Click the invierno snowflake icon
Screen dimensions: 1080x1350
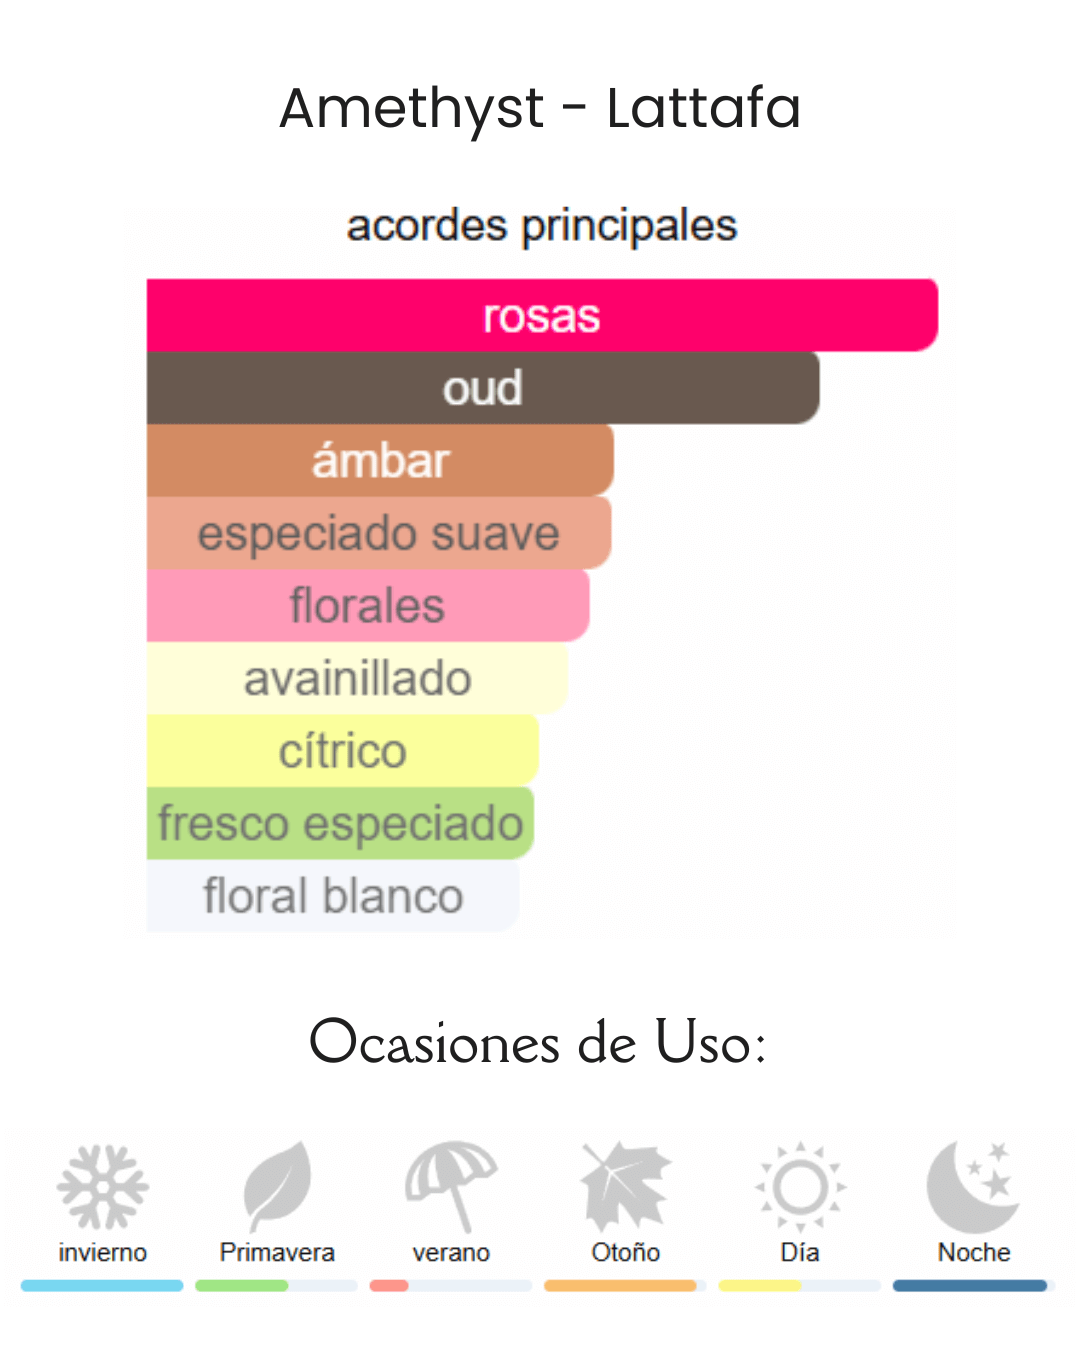pyautogui.click(x=102, y=1186)
